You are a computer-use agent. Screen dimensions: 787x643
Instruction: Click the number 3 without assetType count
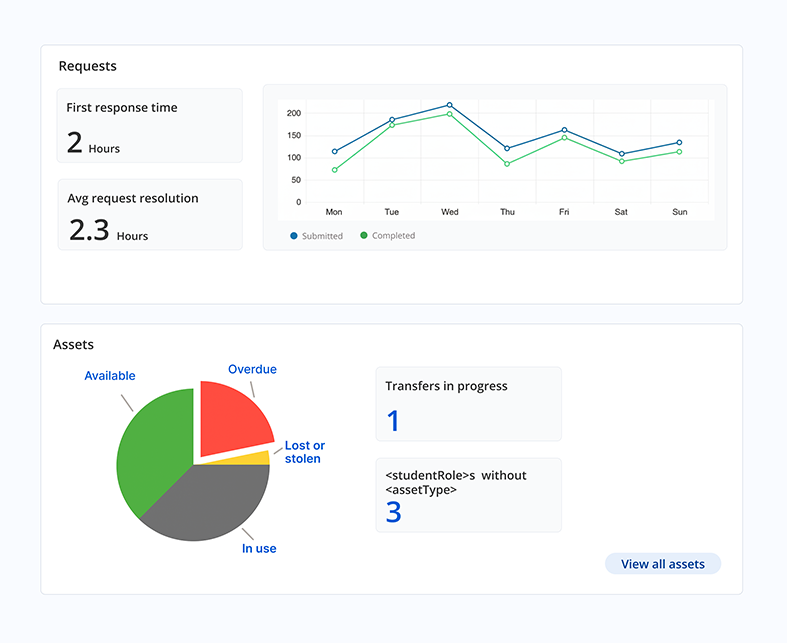click(x=394, y=513)
